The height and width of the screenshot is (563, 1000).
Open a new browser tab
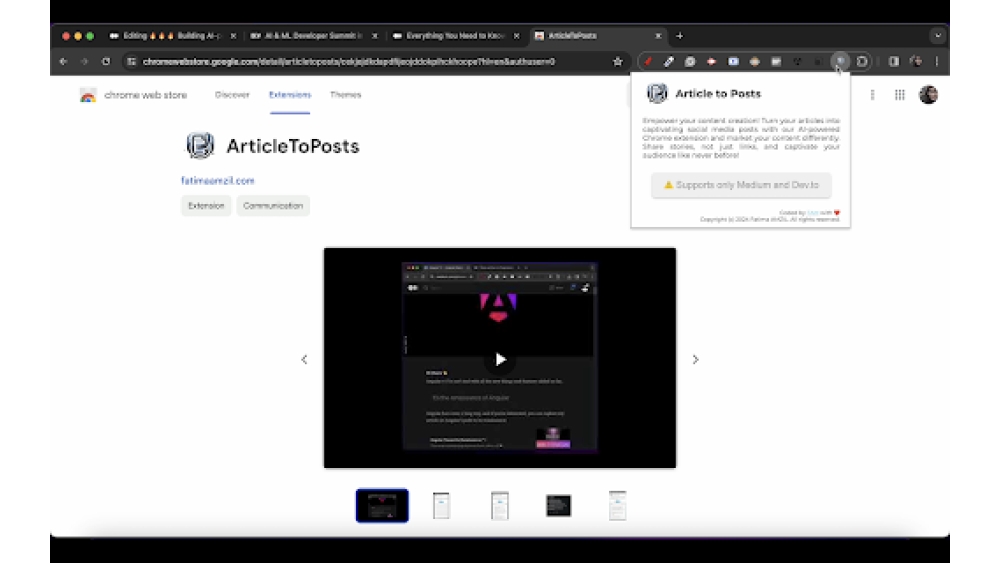point(680,36)
